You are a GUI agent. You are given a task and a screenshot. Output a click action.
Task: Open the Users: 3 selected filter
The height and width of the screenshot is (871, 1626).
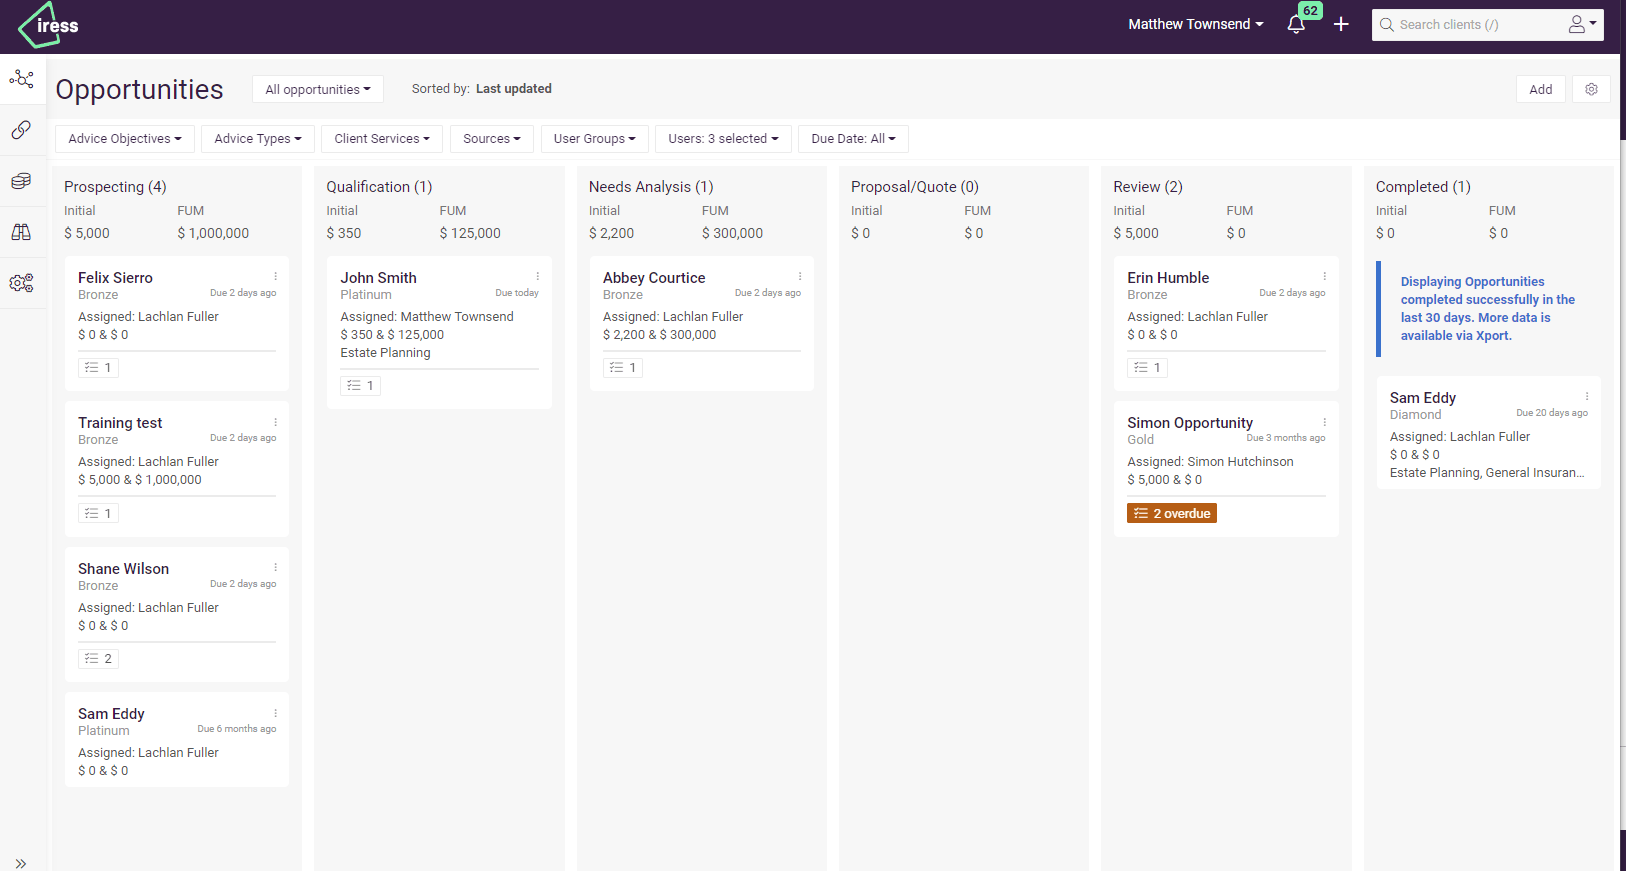pyautogui.click(x=723, y=139)
